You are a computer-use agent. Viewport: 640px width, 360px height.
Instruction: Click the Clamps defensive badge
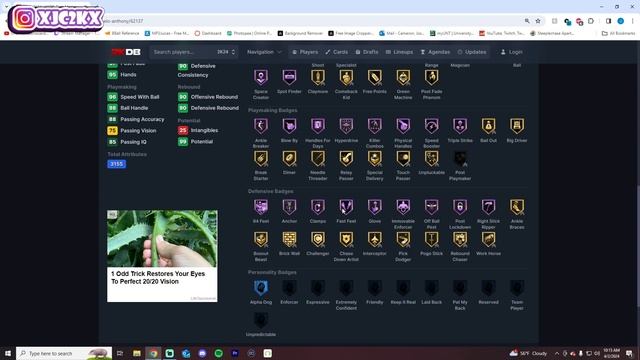click(x=318, y=207)
